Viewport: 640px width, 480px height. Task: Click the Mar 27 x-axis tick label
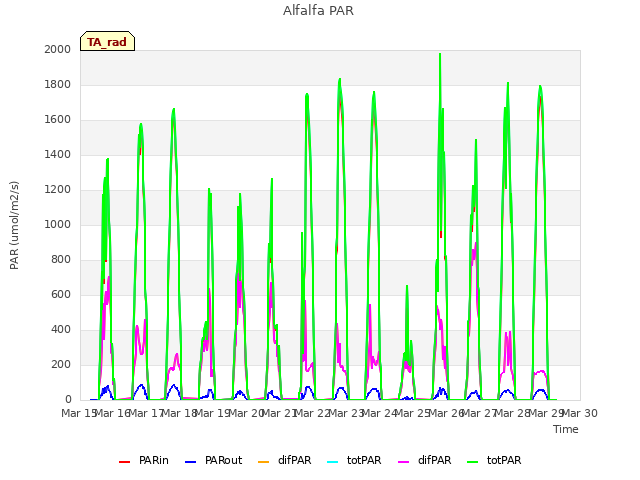[x=480, y=413]
